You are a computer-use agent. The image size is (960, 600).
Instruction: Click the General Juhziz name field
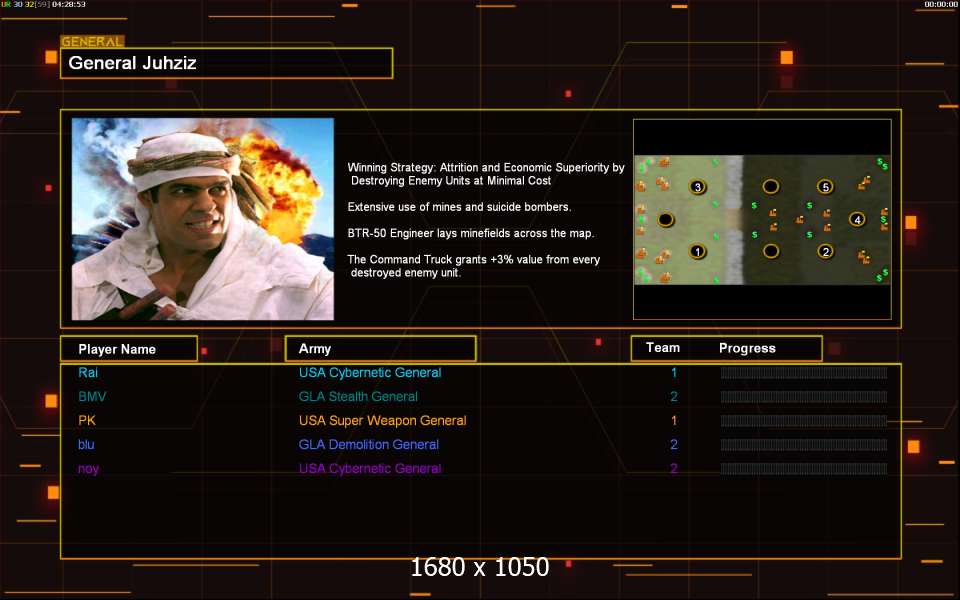pyautogui.click(x=227, y=63)
